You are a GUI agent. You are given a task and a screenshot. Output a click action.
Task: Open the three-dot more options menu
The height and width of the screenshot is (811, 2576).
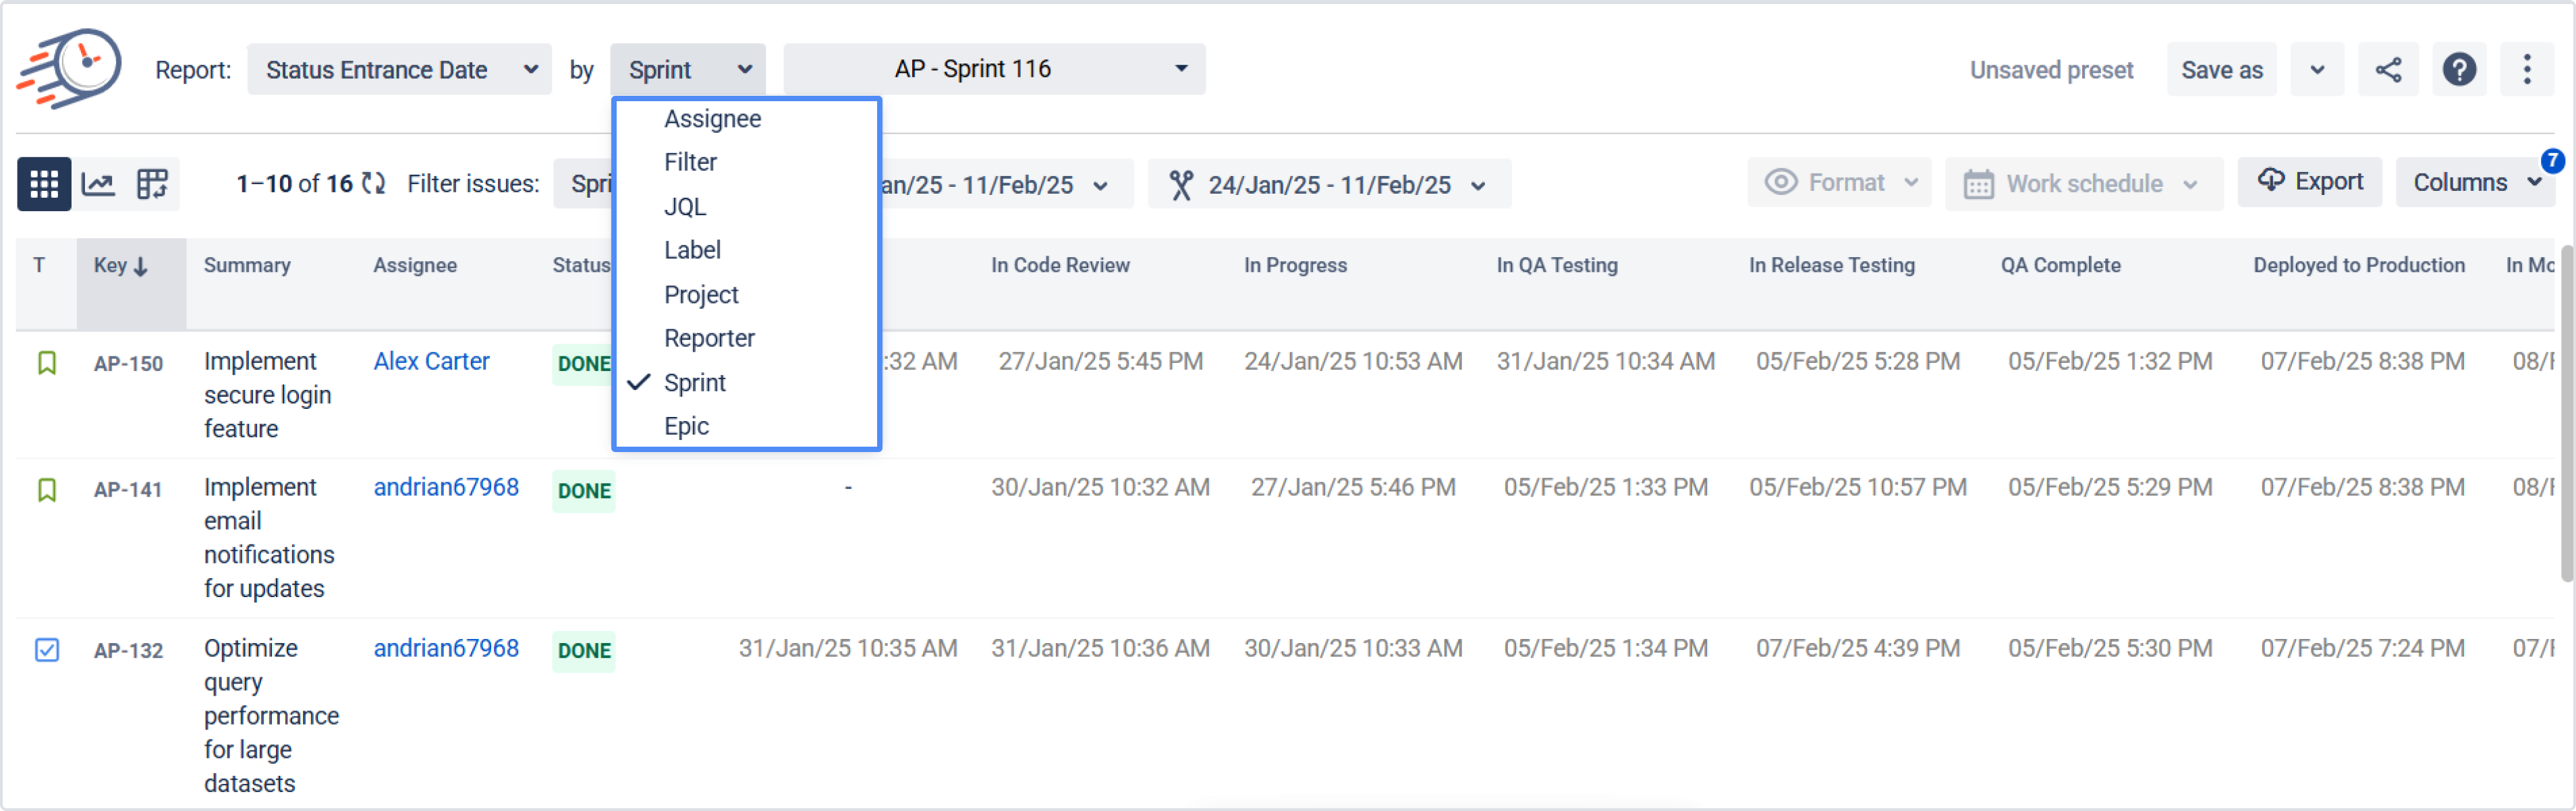[x=2527, y=70]
